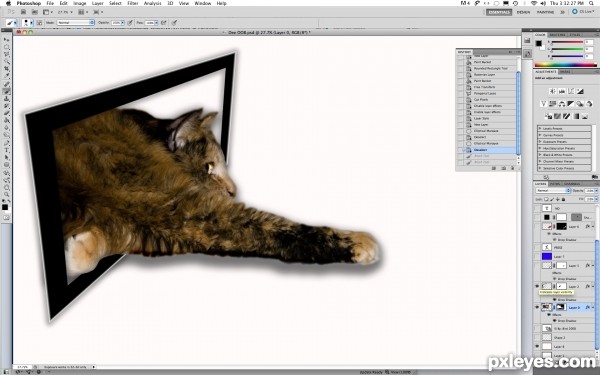The height and width of the screenshot is (375, 600).
Task: Switch to the Swatches tab
Action: (557, 35)
